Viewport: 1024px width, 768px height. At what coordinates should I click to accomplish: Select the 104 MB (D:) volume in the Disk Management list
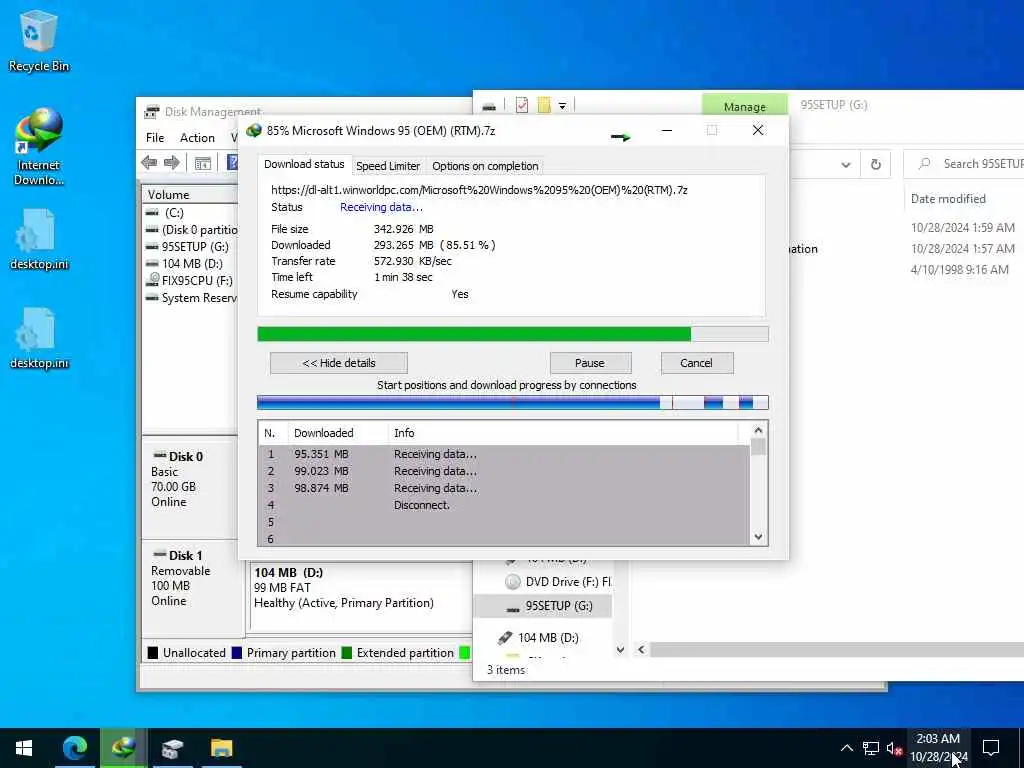(191, 264)
